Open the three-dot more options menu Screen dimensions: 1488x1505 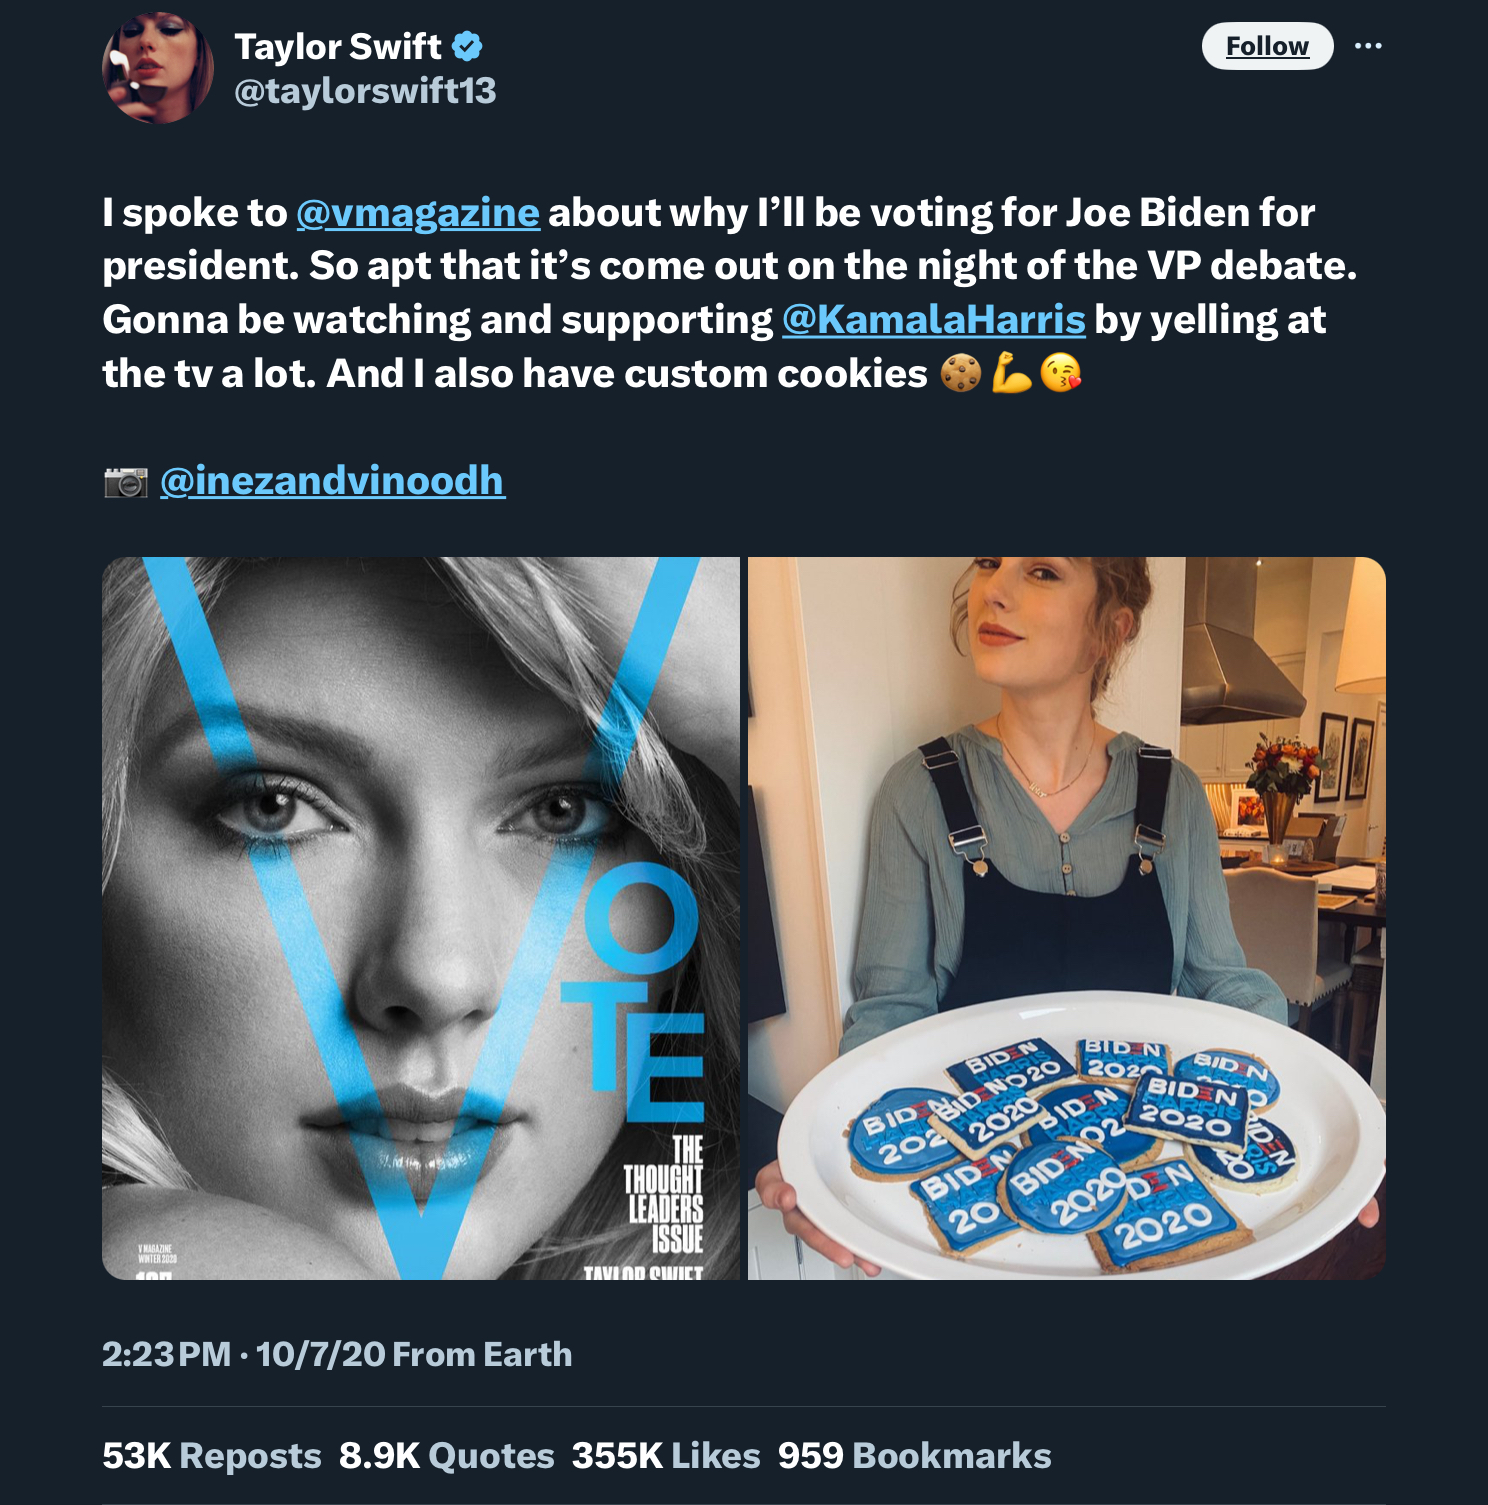pos(1367,46)
